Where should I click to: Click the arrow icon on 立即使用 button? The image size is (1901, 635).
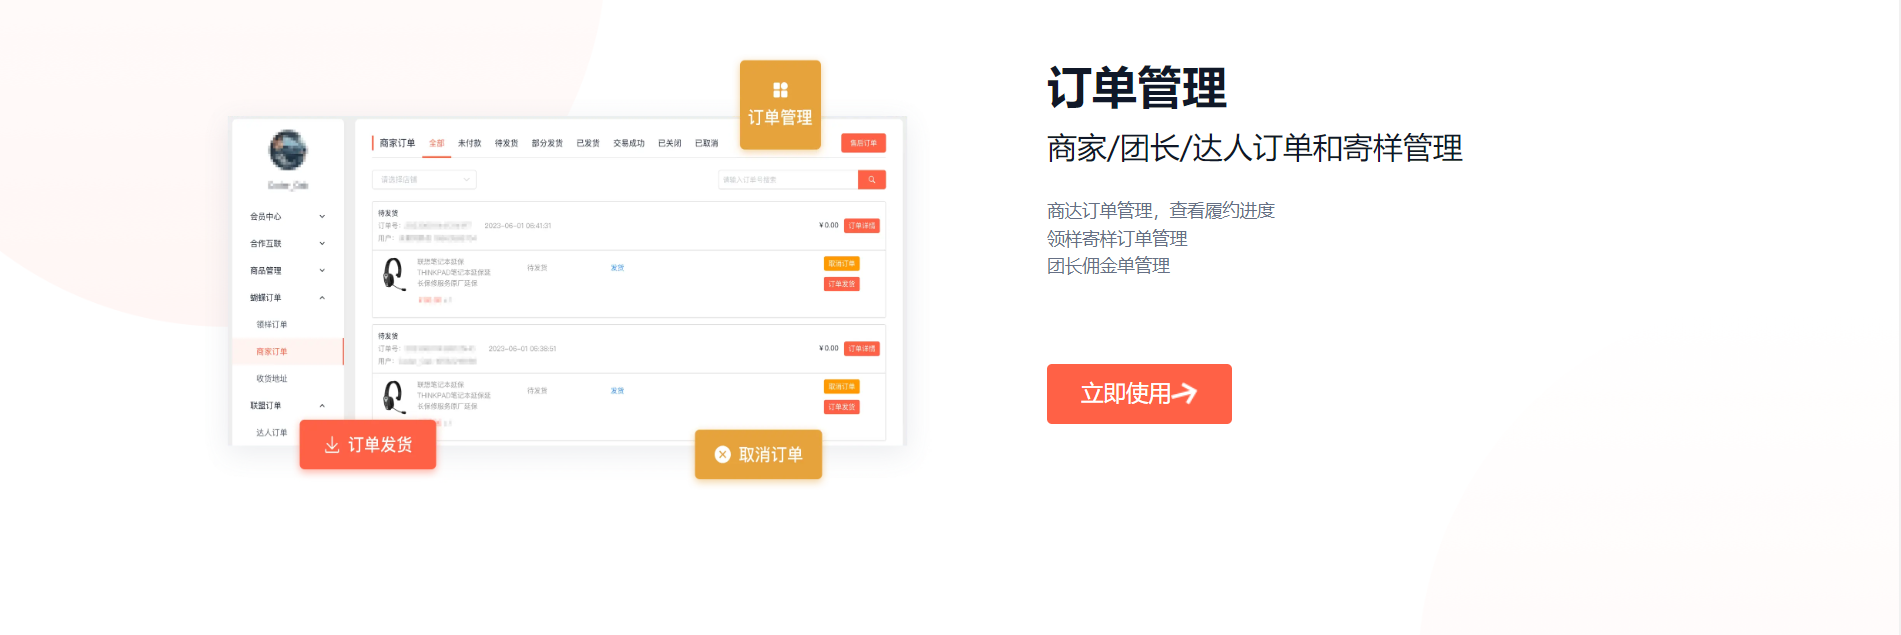1185,394
